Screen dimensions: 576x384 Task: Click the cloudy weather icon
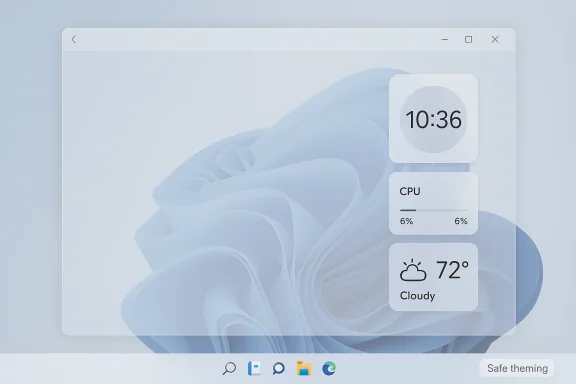pos(413,270)
